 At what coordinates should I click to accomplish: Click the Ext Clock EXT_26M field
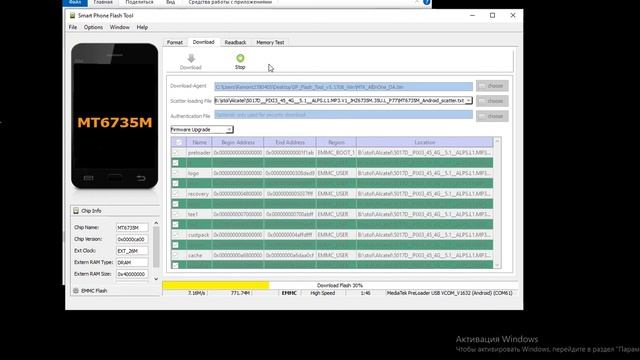point(132,251)
